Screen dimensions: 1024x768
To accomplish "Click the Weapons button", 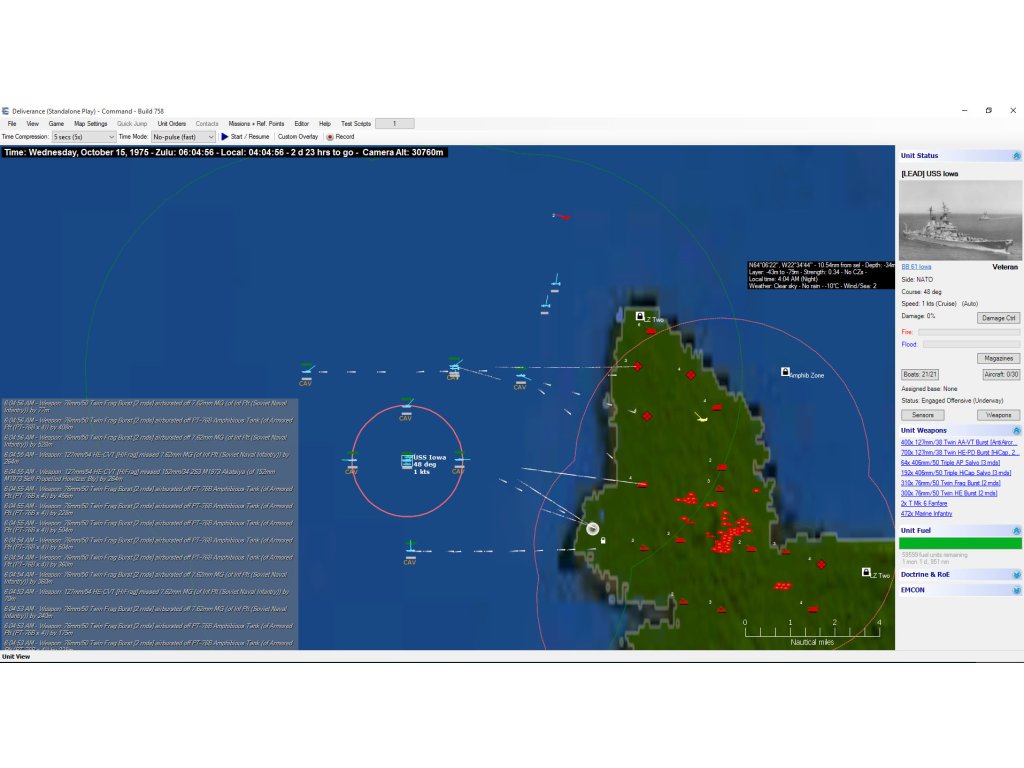I will pyautogui.click(x=999, y=415).
